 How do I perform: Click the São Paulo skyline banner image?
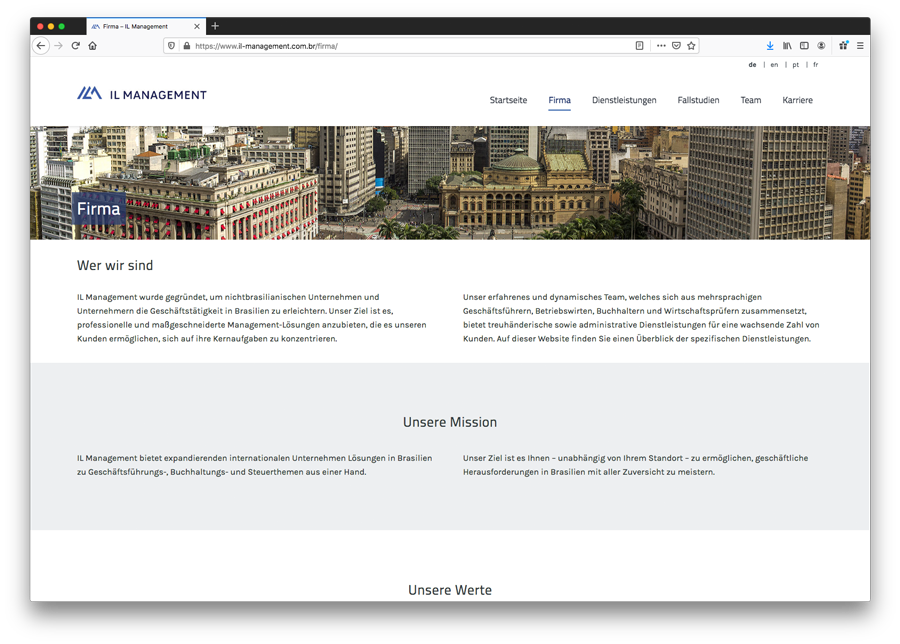click(450, 183)
